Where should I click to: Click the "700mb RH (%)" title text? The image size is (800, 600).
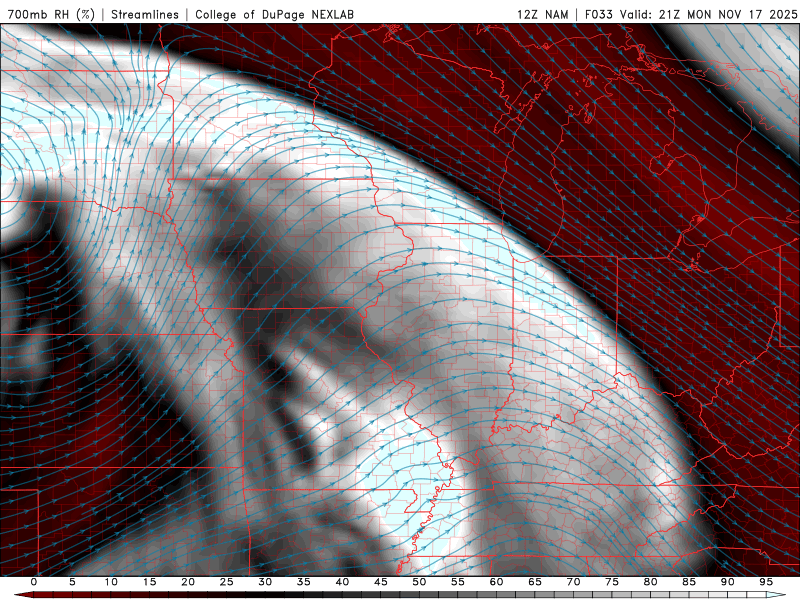click(x=51, y=14)
